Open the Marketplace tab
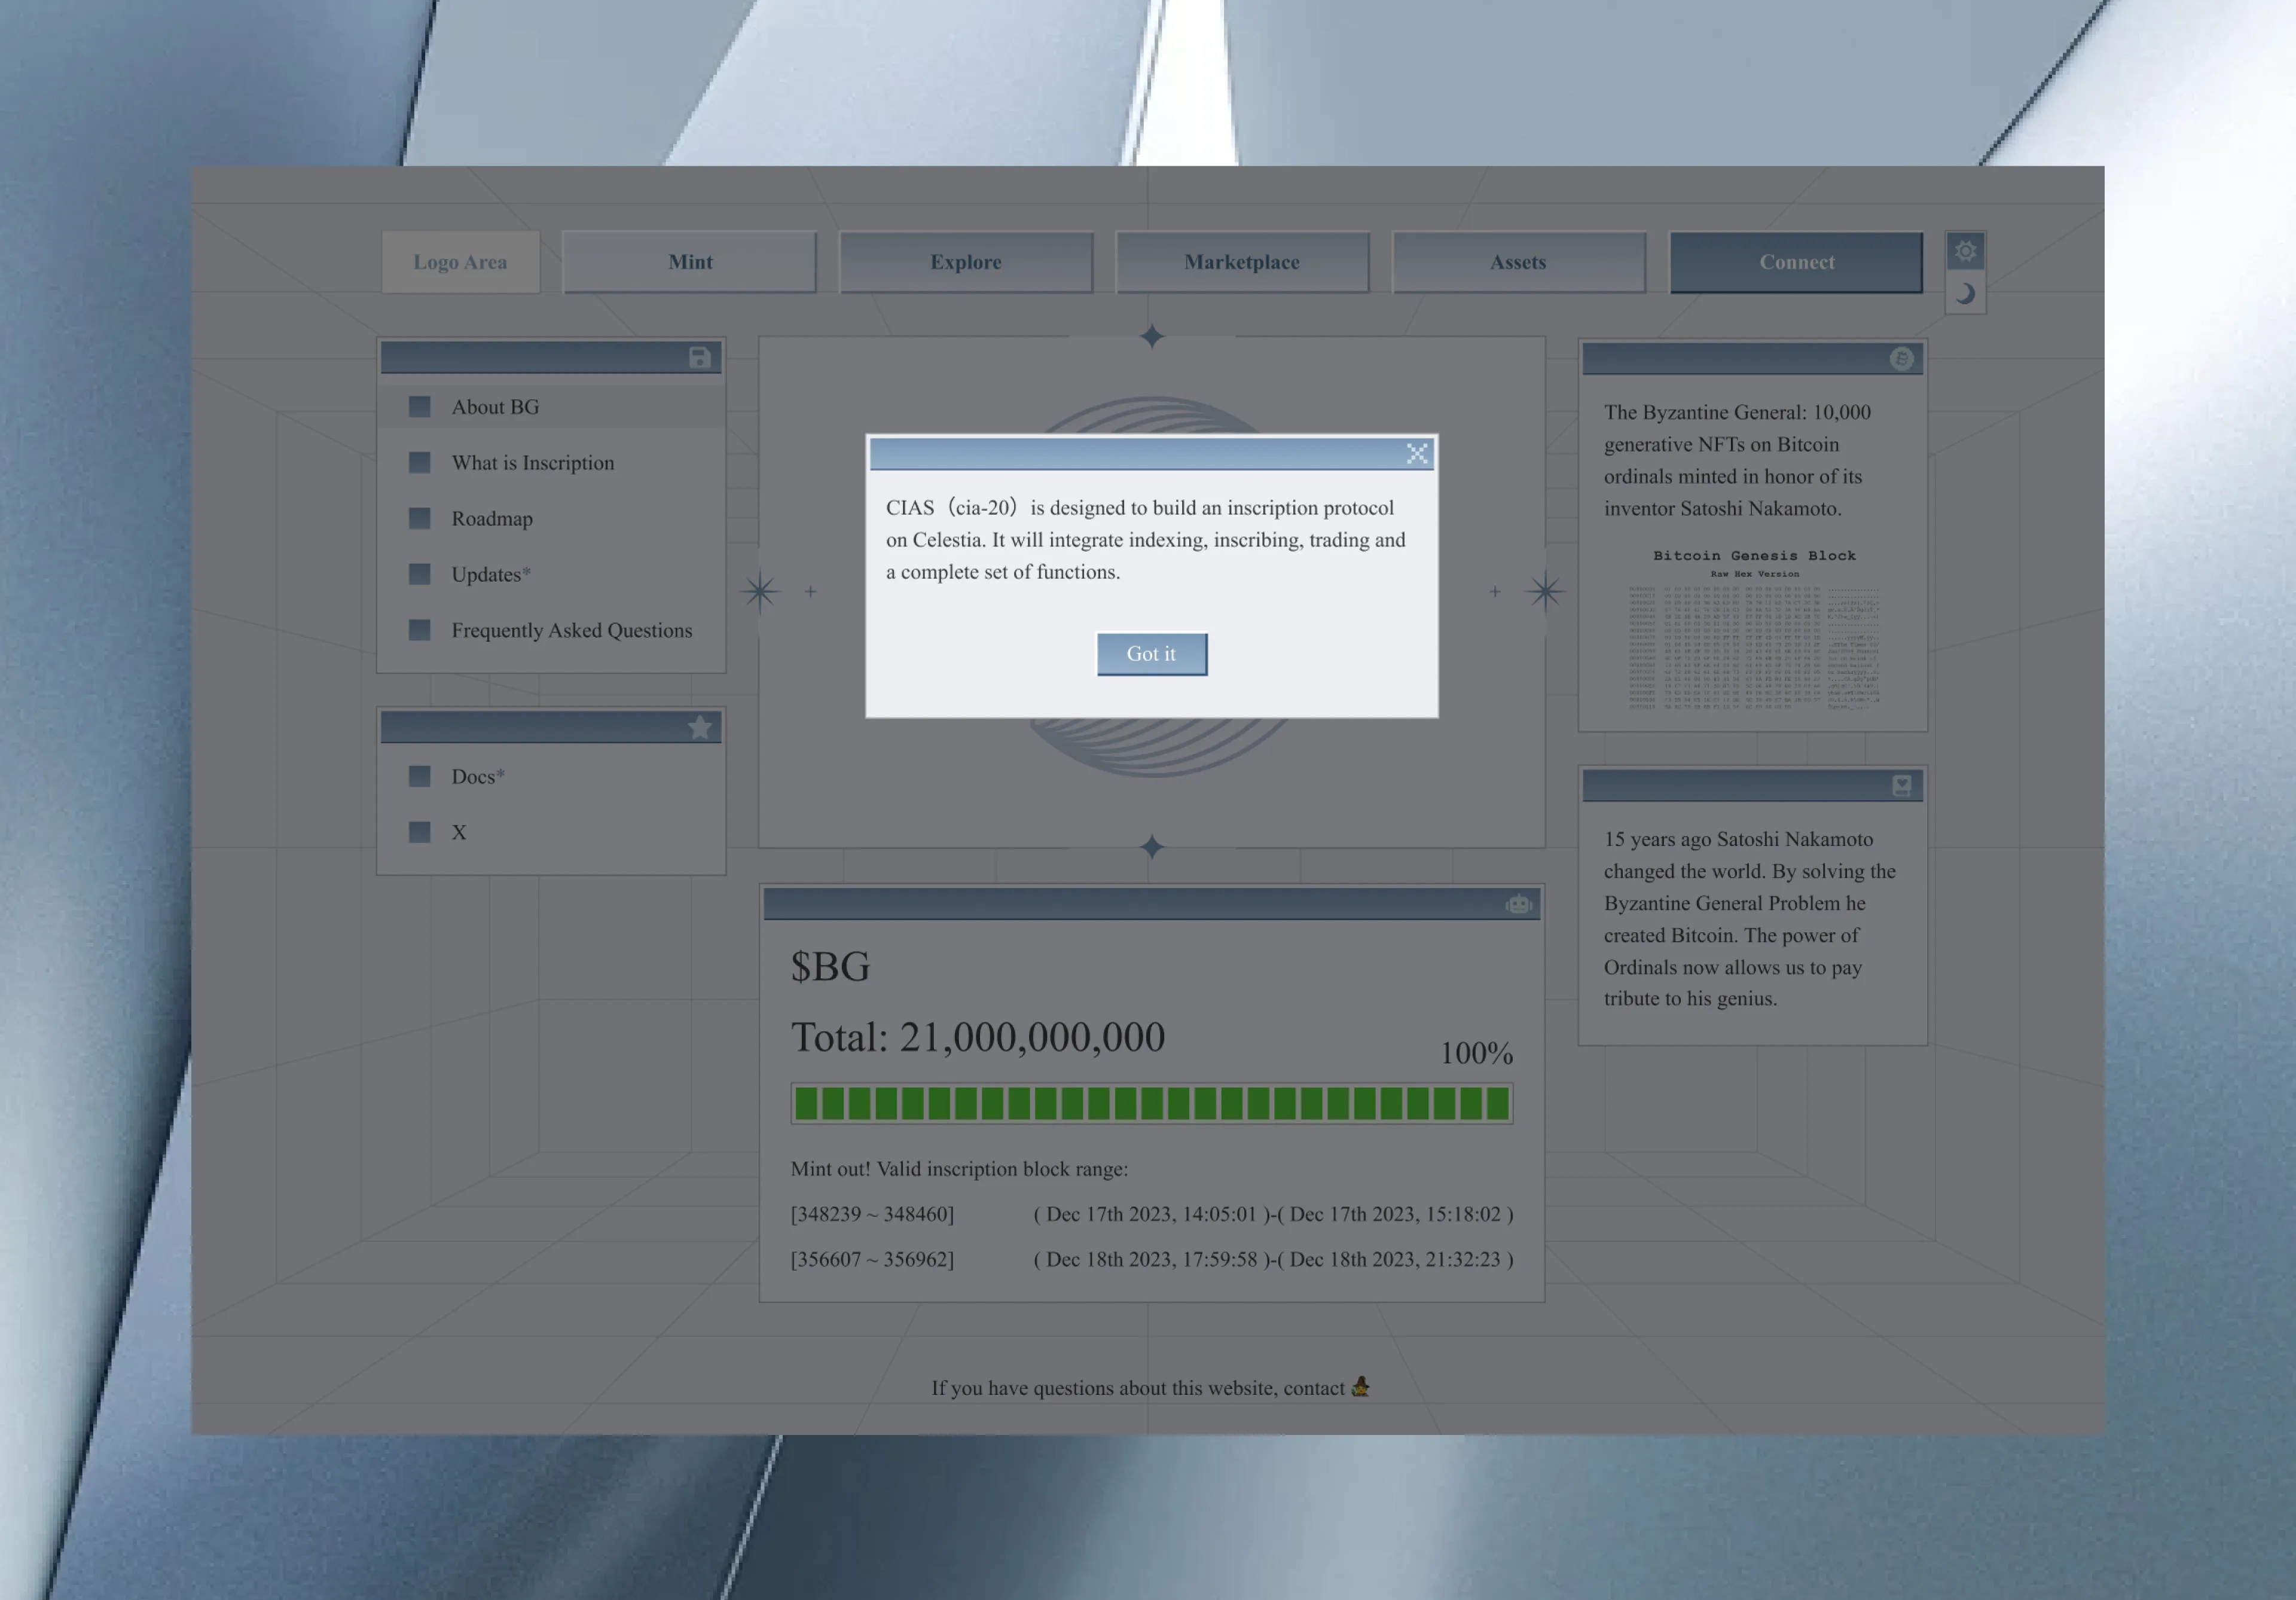This screenshot has width=2296, height=1600. (1242, 262)
